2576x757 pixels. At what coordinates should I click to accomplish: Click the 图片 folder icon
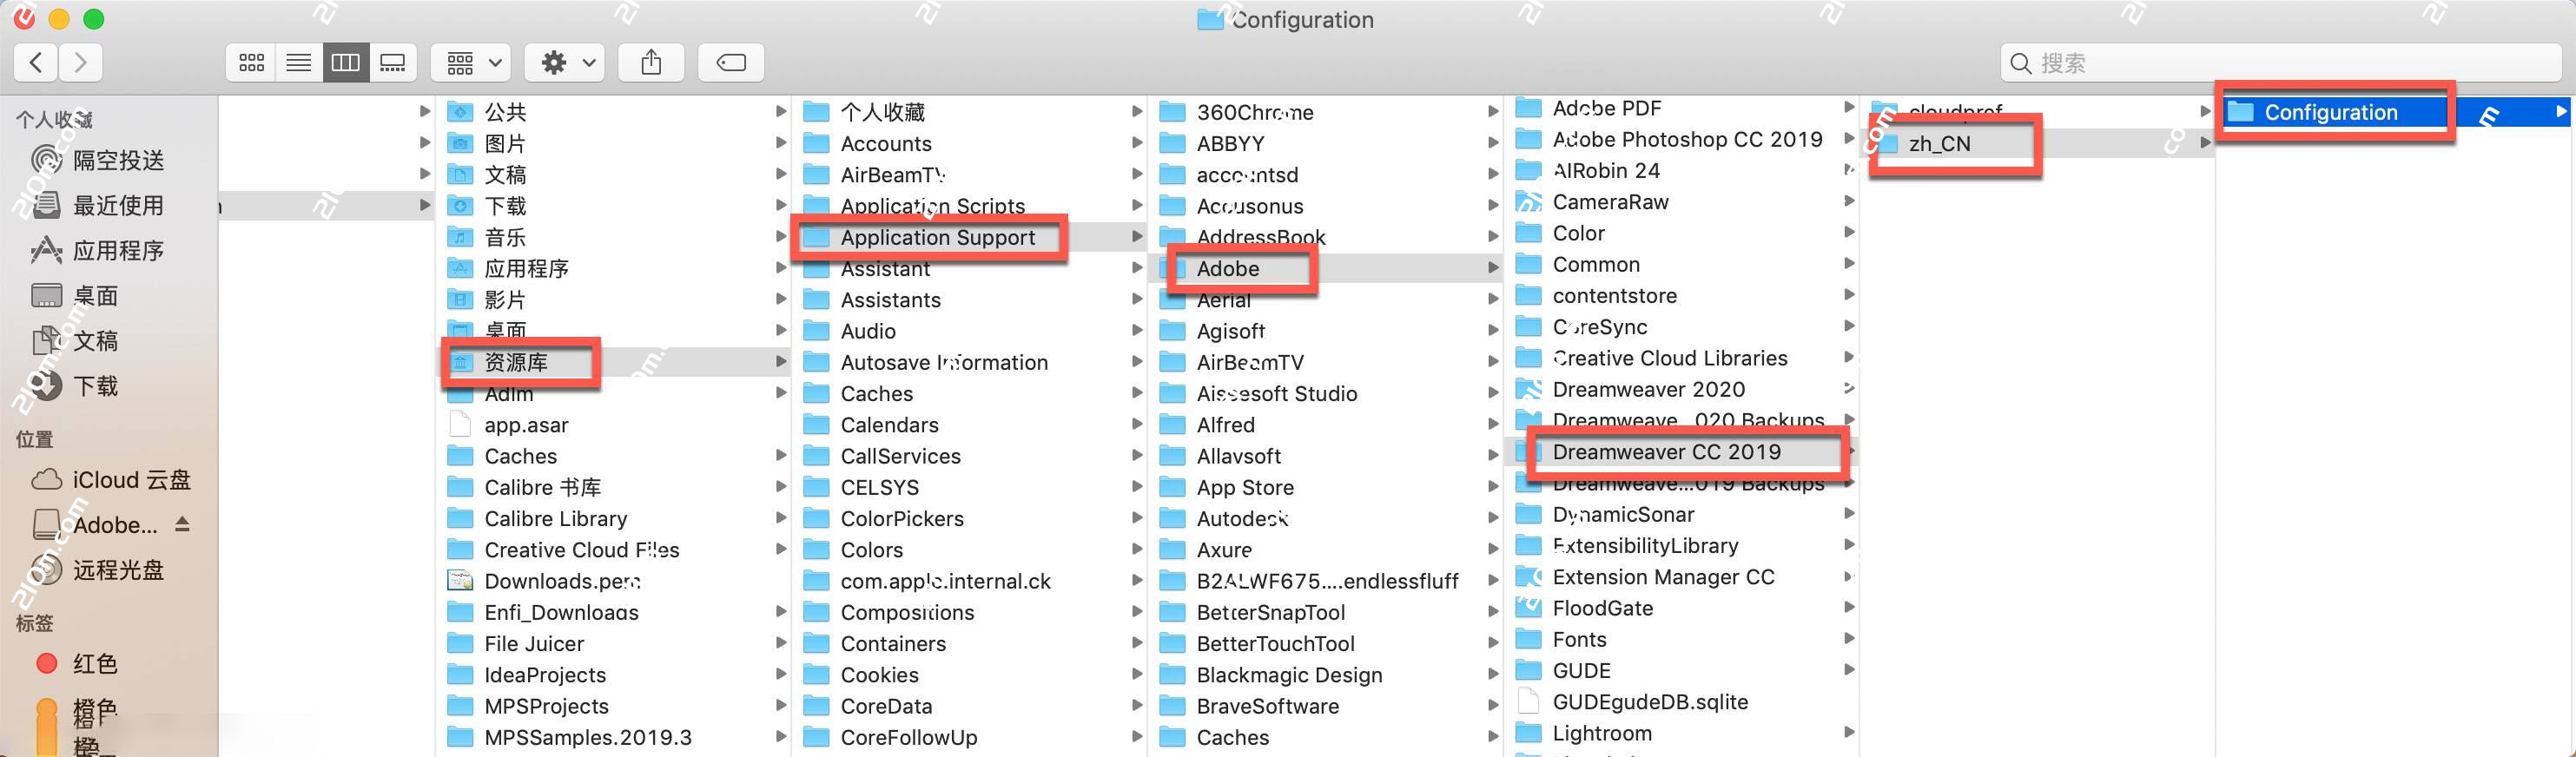coord(460,143)
